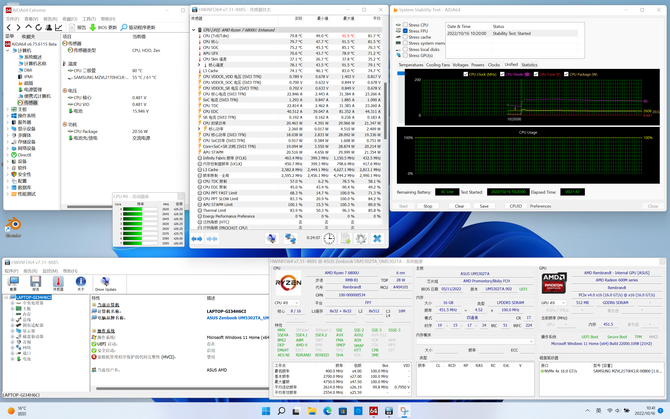Toggle CPU Clock (MHz) graph checkbox
Viewport: 670px width, 419px height.
coord(466,74)
